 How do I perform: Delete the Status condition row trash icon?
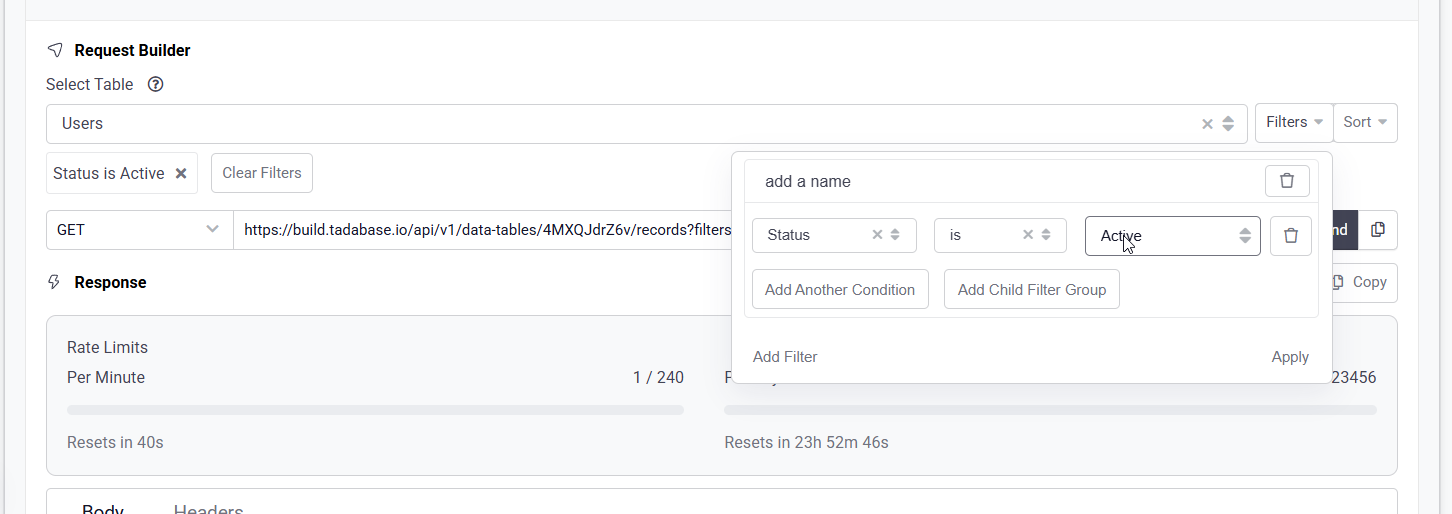(1290, 236)
